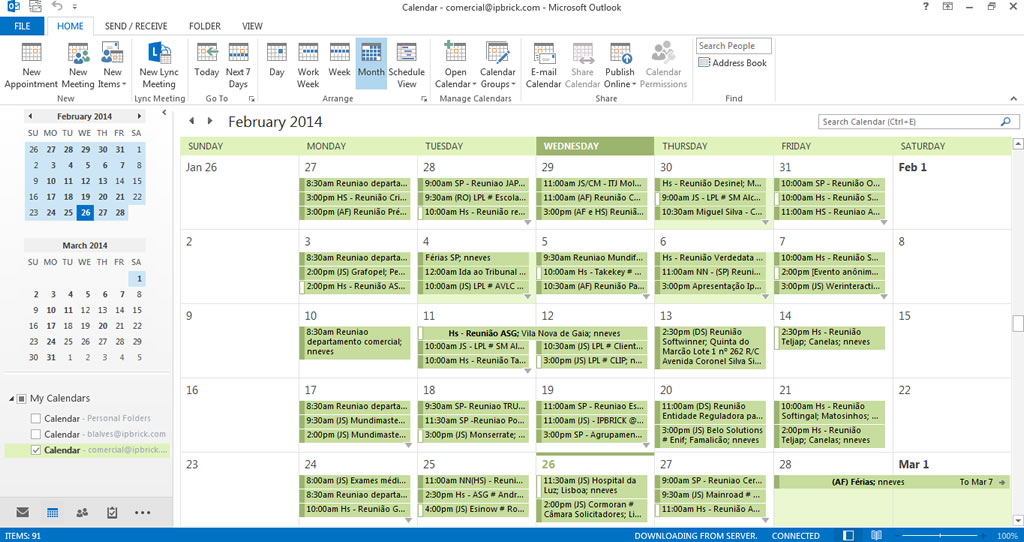Go to next month in main calendar
Viewport: 1024px width, 542px height.
tap(210, 121)
